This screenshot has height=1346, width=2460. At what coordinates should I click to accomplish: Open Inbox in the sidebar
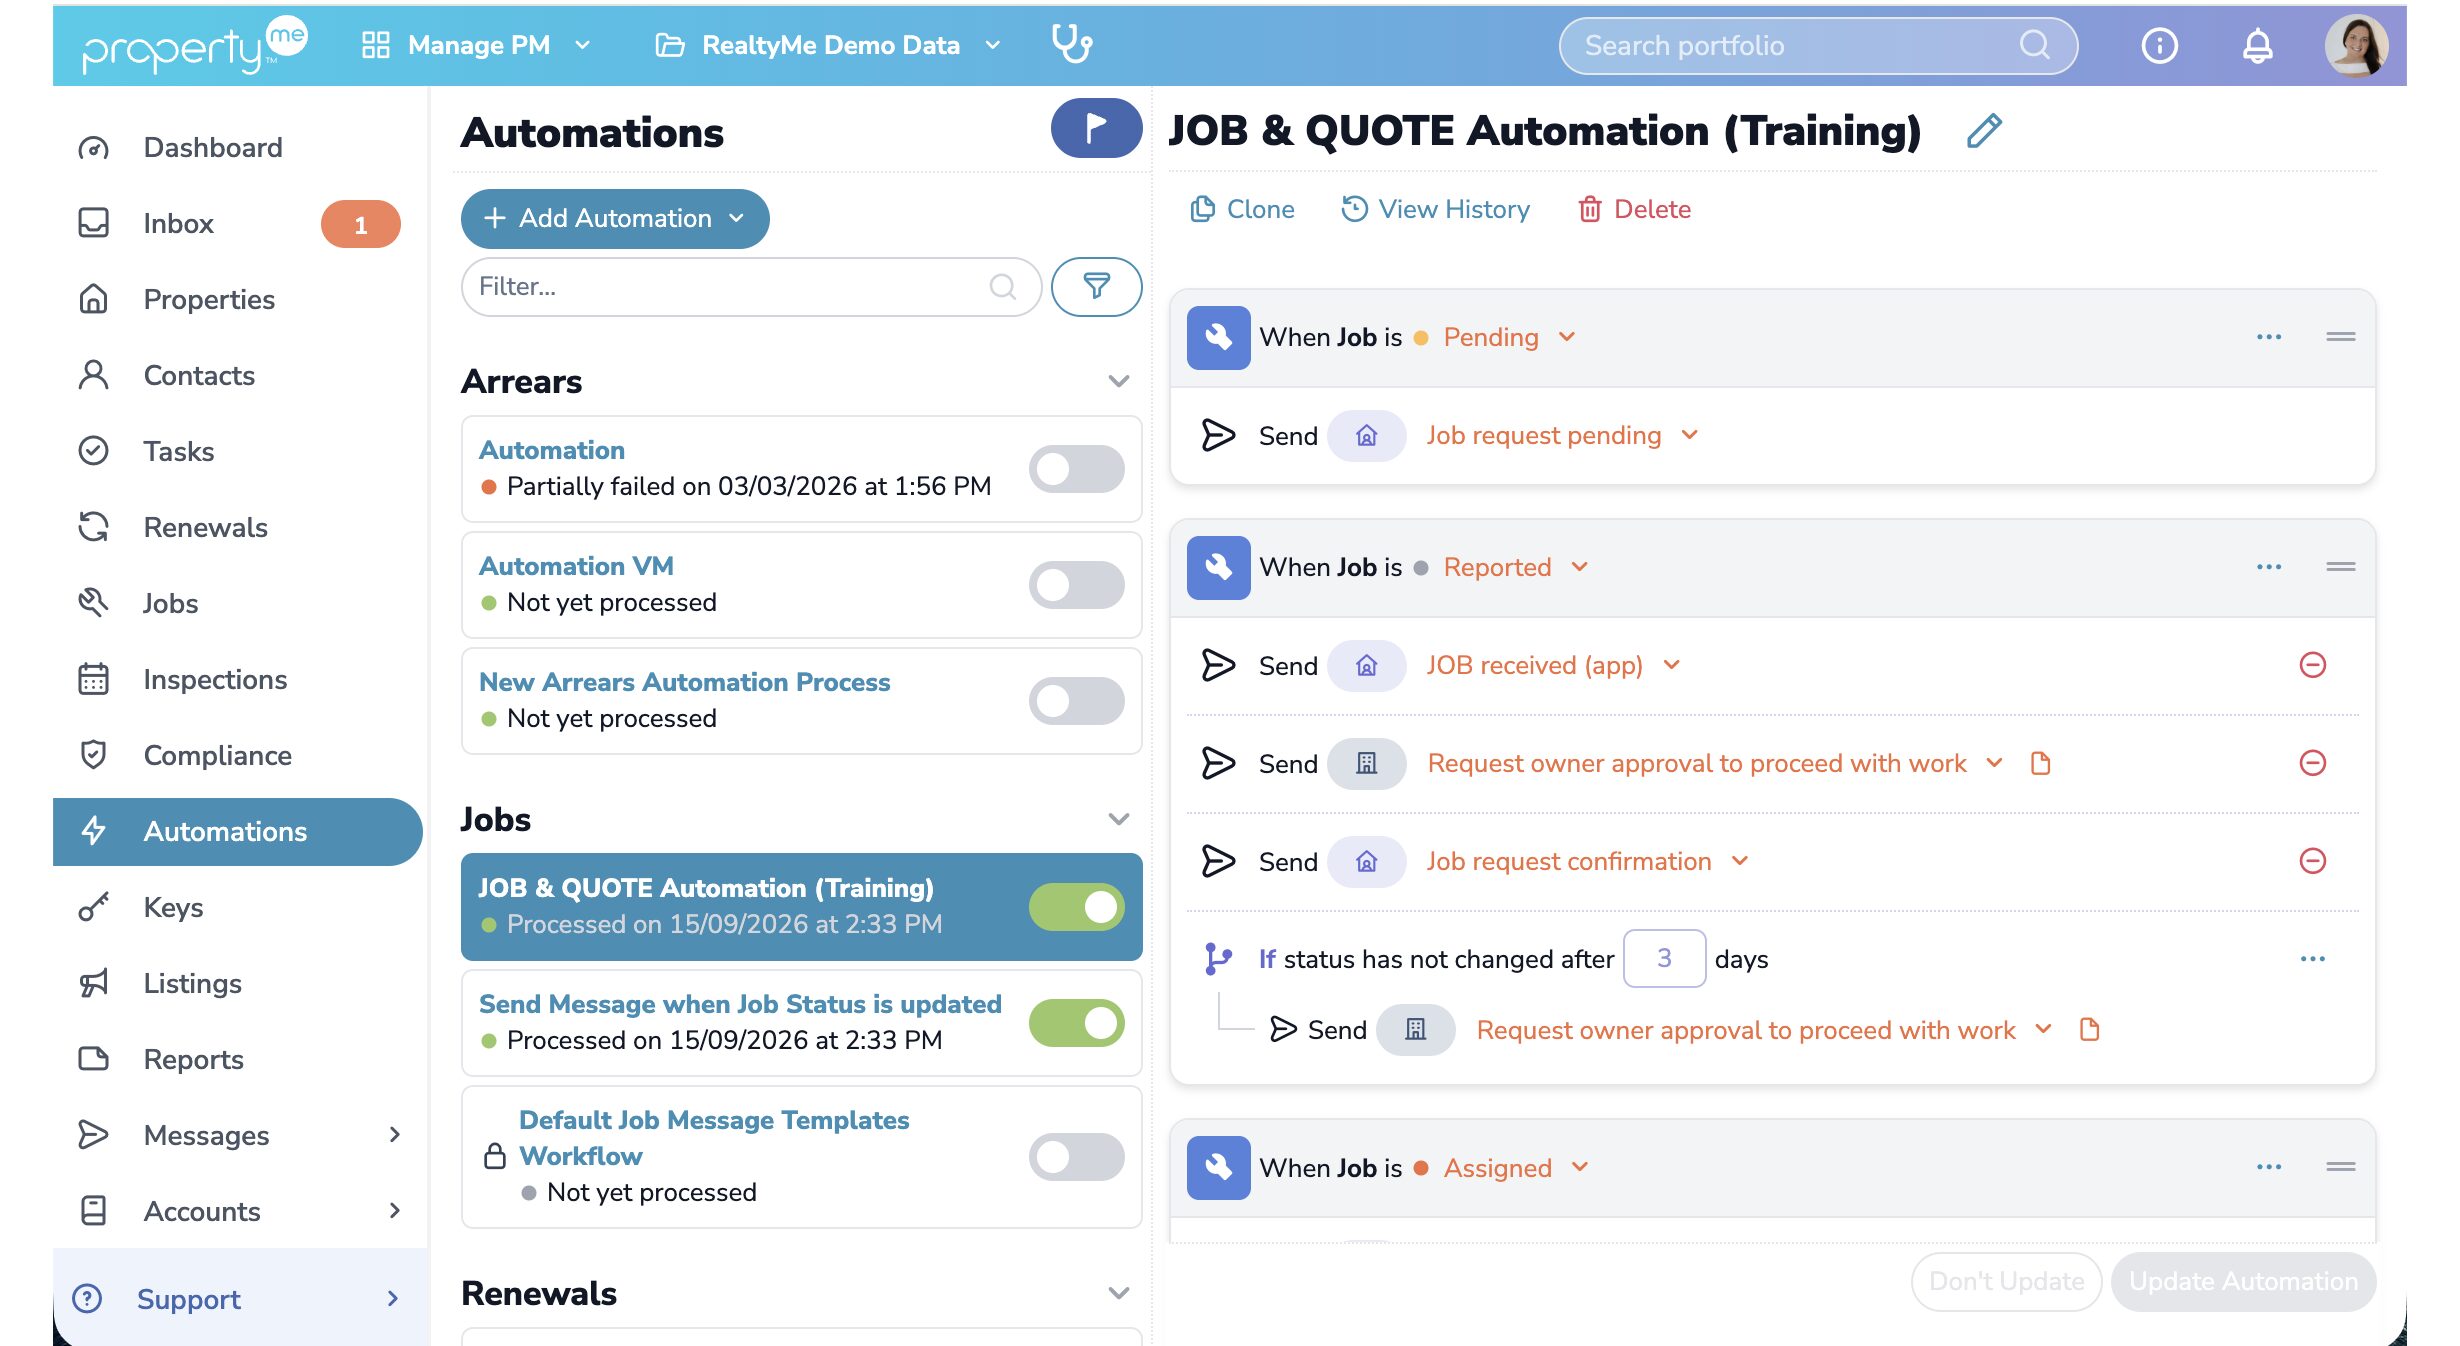click(178, 223)
